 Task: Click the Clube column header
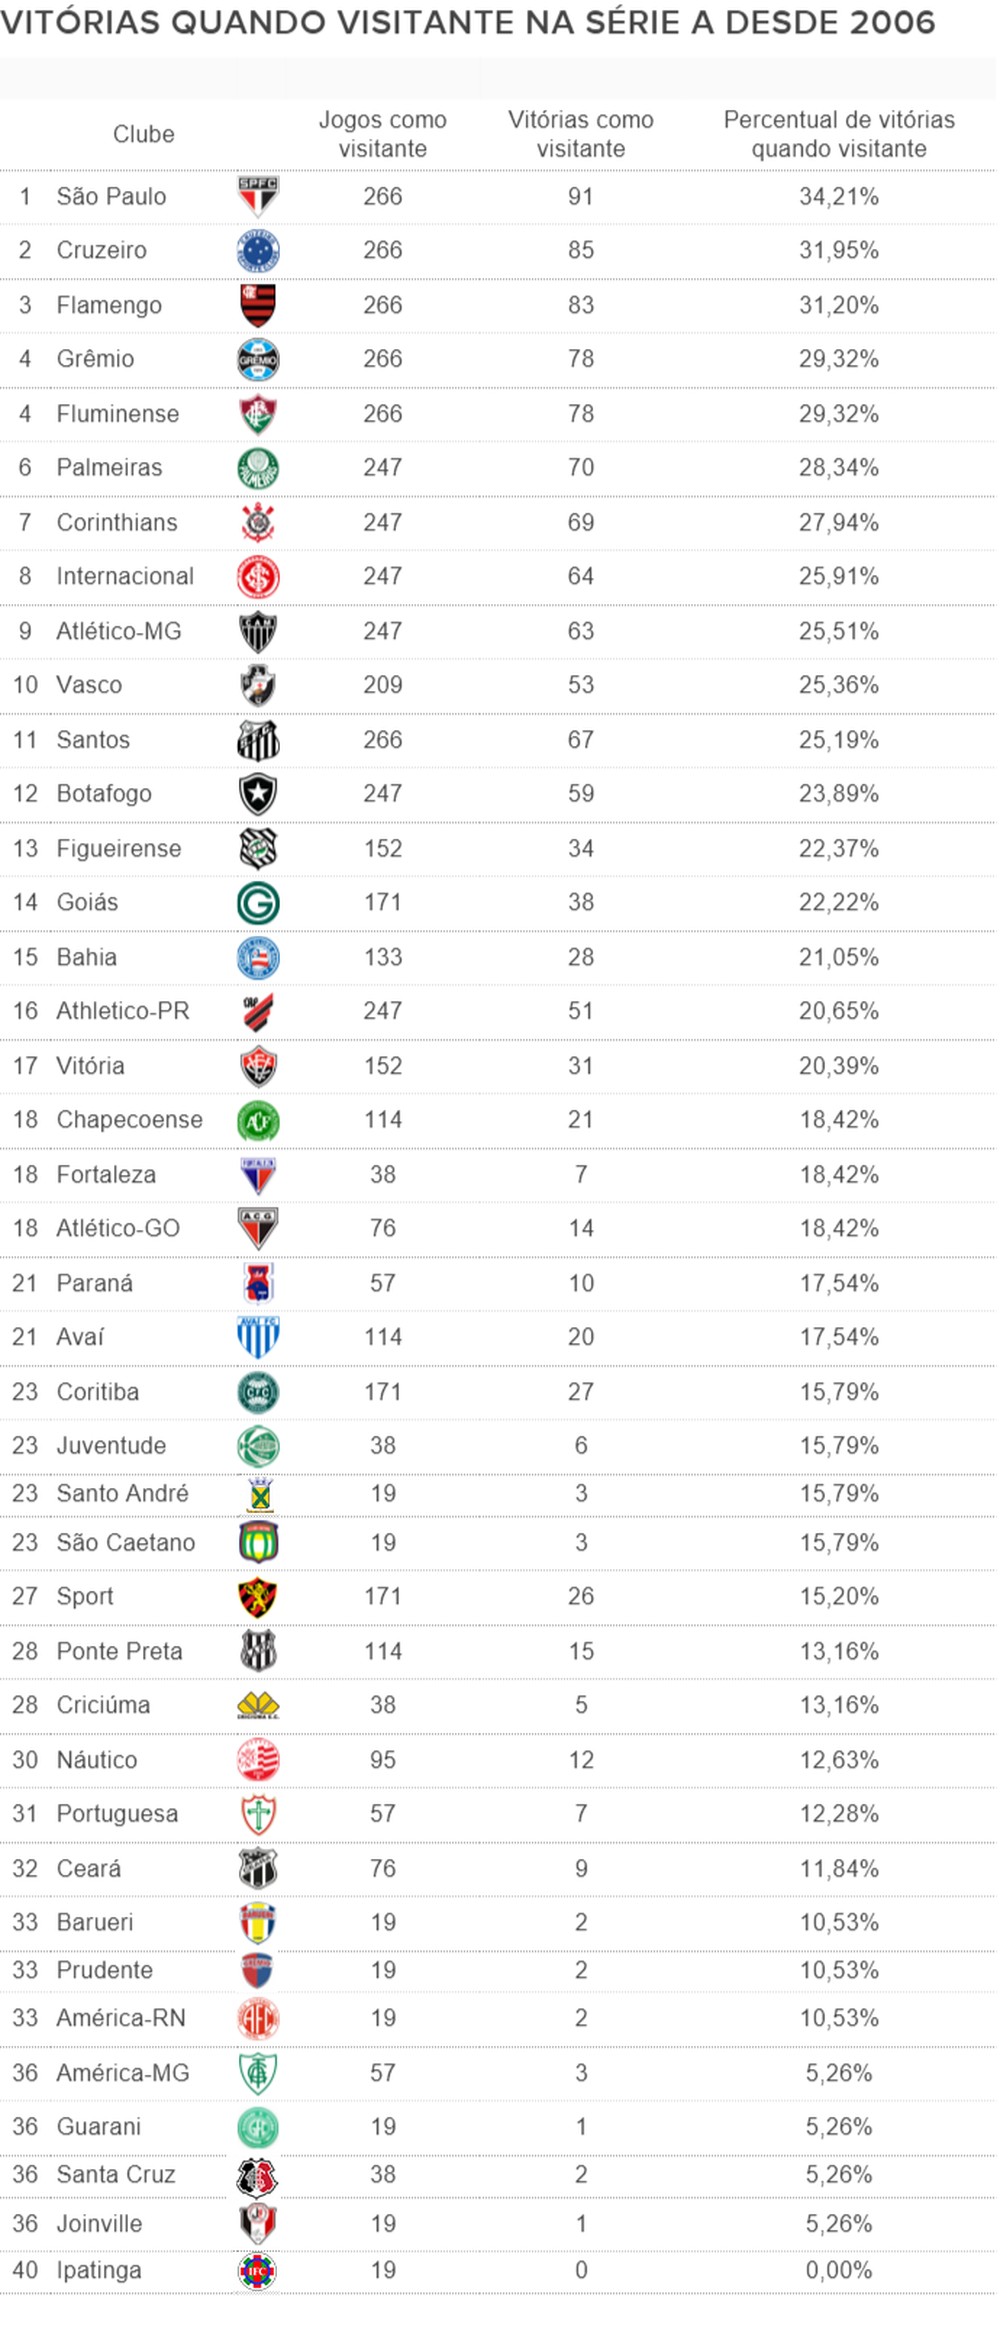pyautogui.click(x=143, y=134)
